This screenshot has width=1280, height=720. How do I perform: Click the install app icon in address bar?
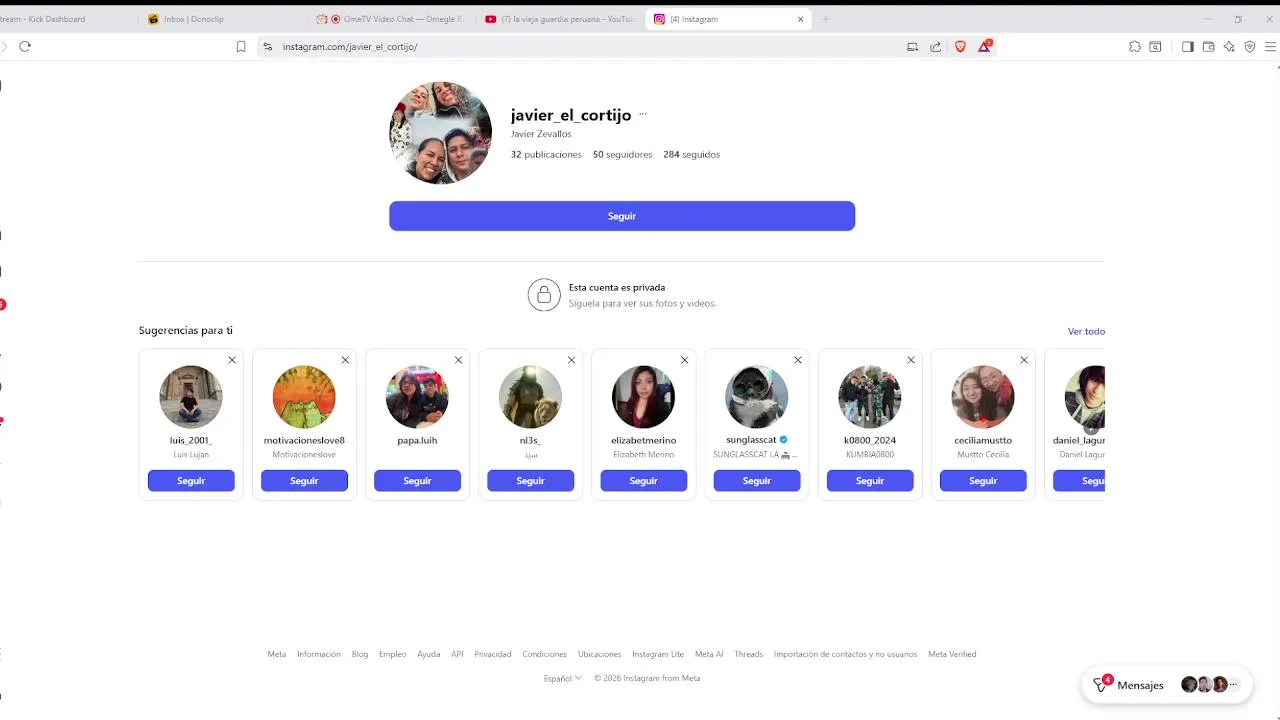[912, 46]
